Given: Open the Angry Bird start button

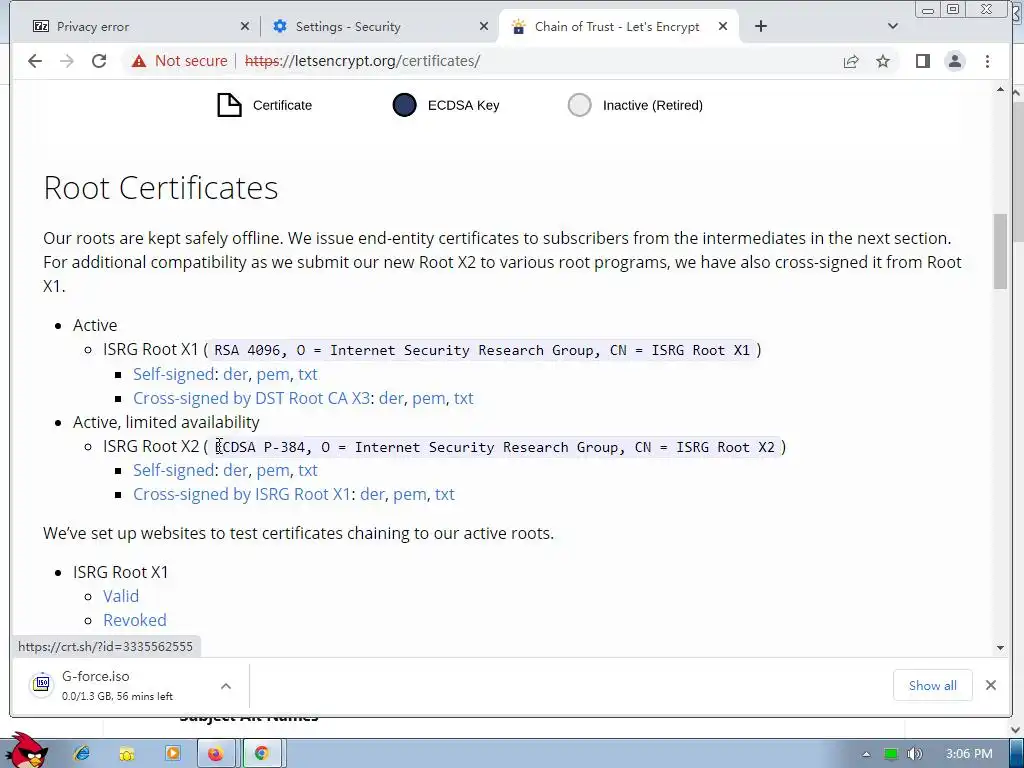Looking at the screenshot, I should pos(27,750).
